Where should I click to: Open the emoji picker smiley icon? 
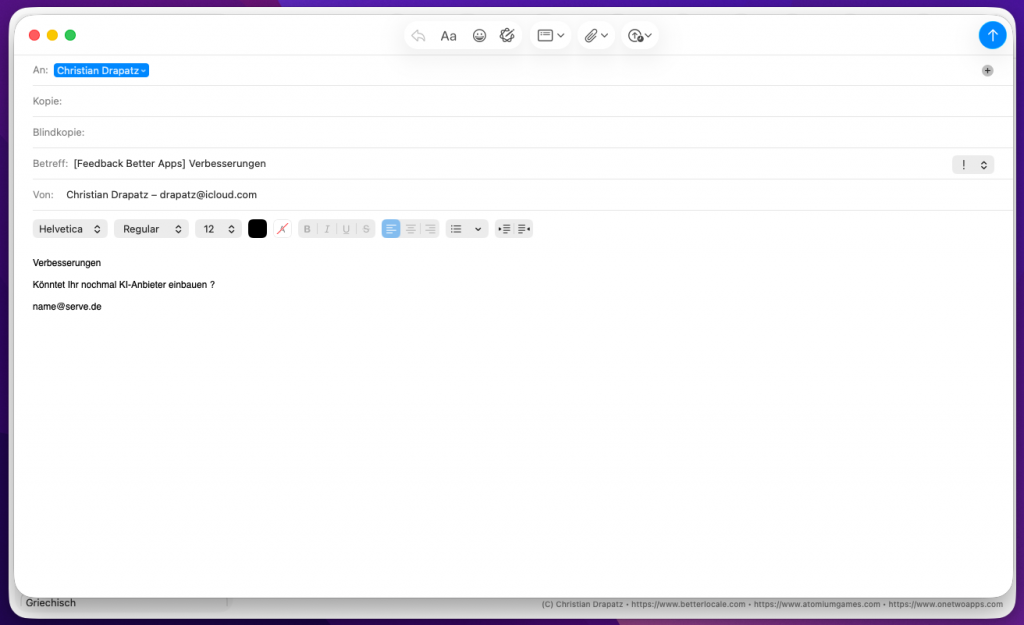(x=479, y=36)
